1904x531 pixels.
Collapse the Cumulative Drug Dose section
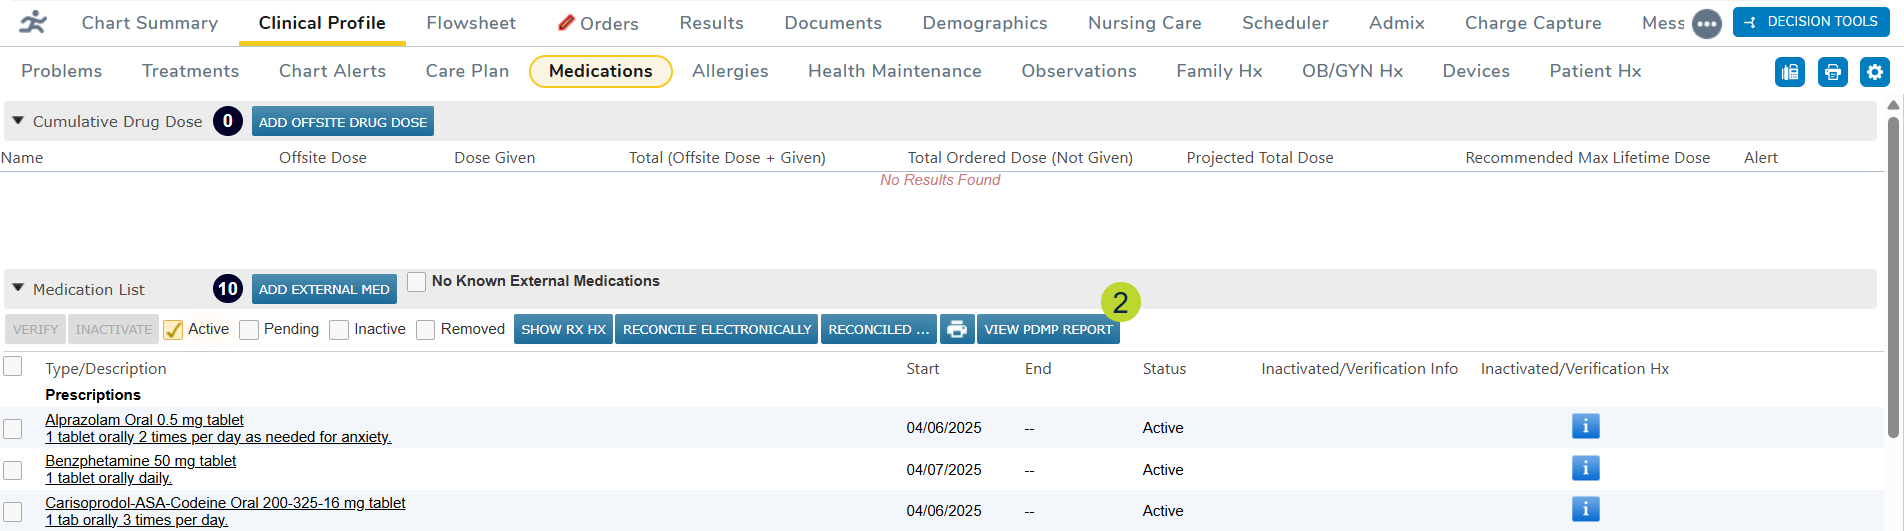[x=18, y=121]
